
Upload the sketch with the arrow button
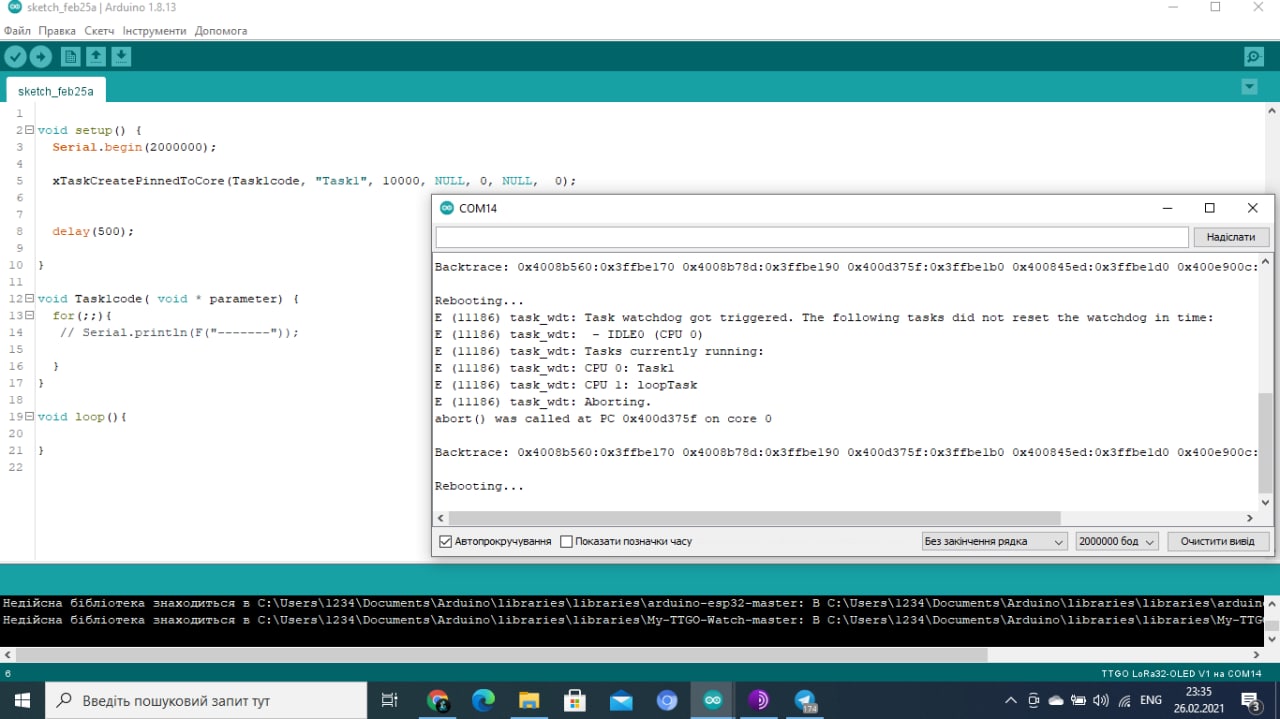41,57
